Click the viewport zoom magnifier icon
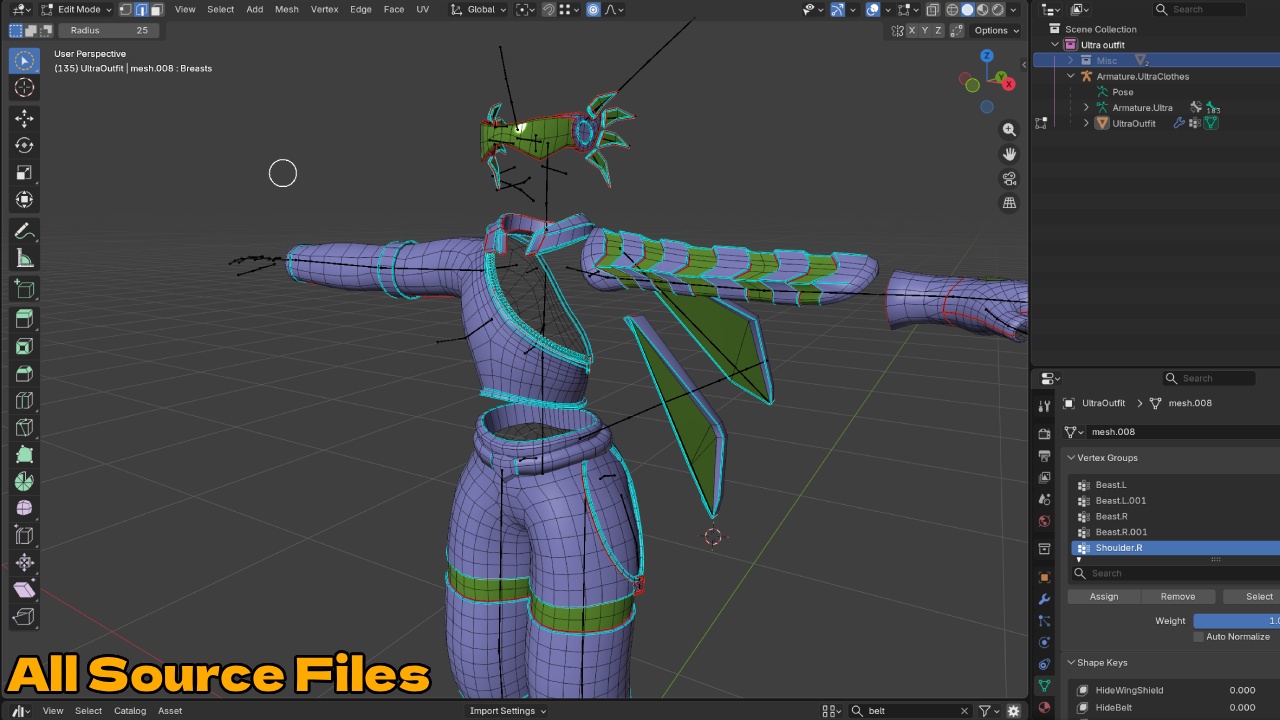The height and width of the screenshot is (720, 1280). (1009, 129)
